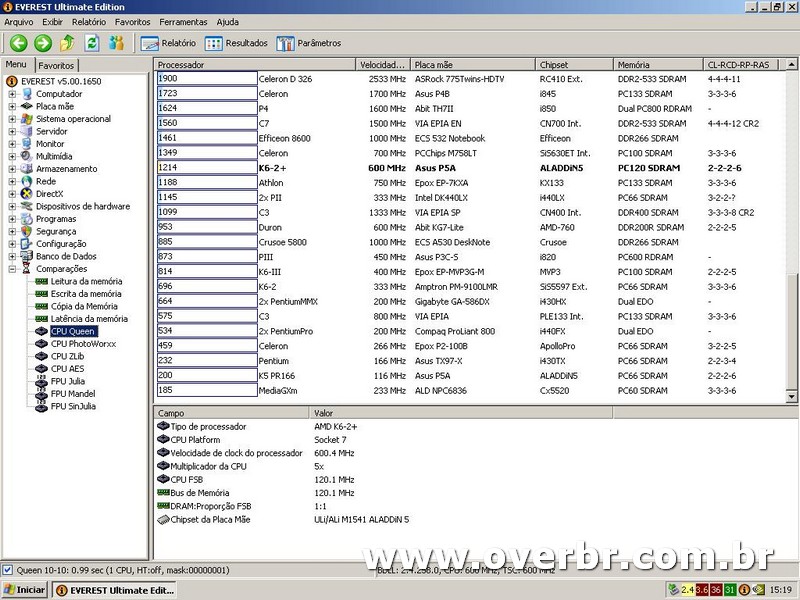Switch to the Favoritos tab

pos(56,65)
